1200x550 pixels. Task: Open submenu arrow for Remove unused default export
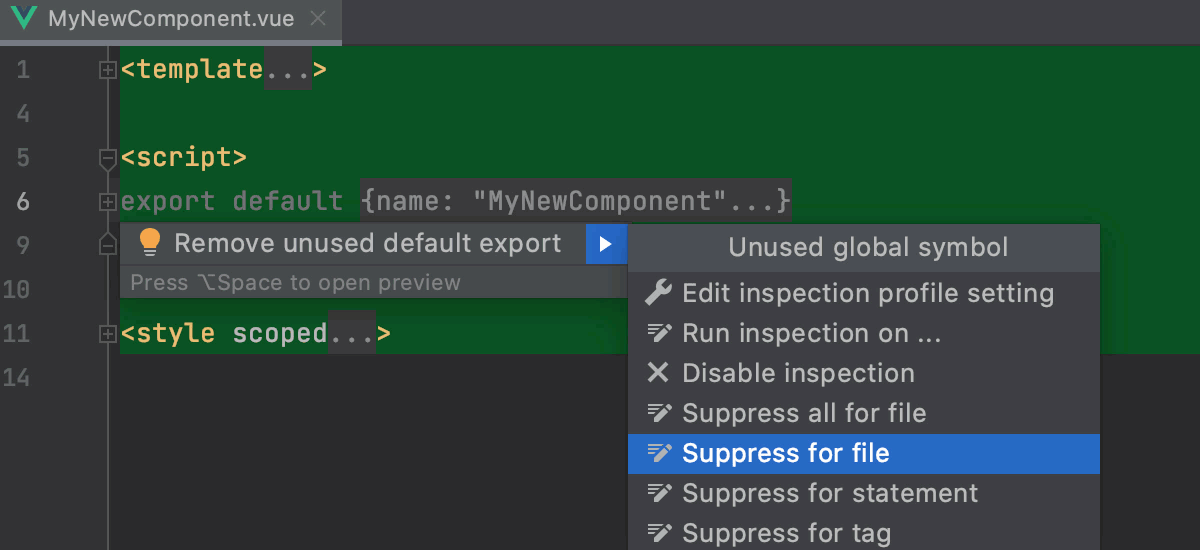605,243
